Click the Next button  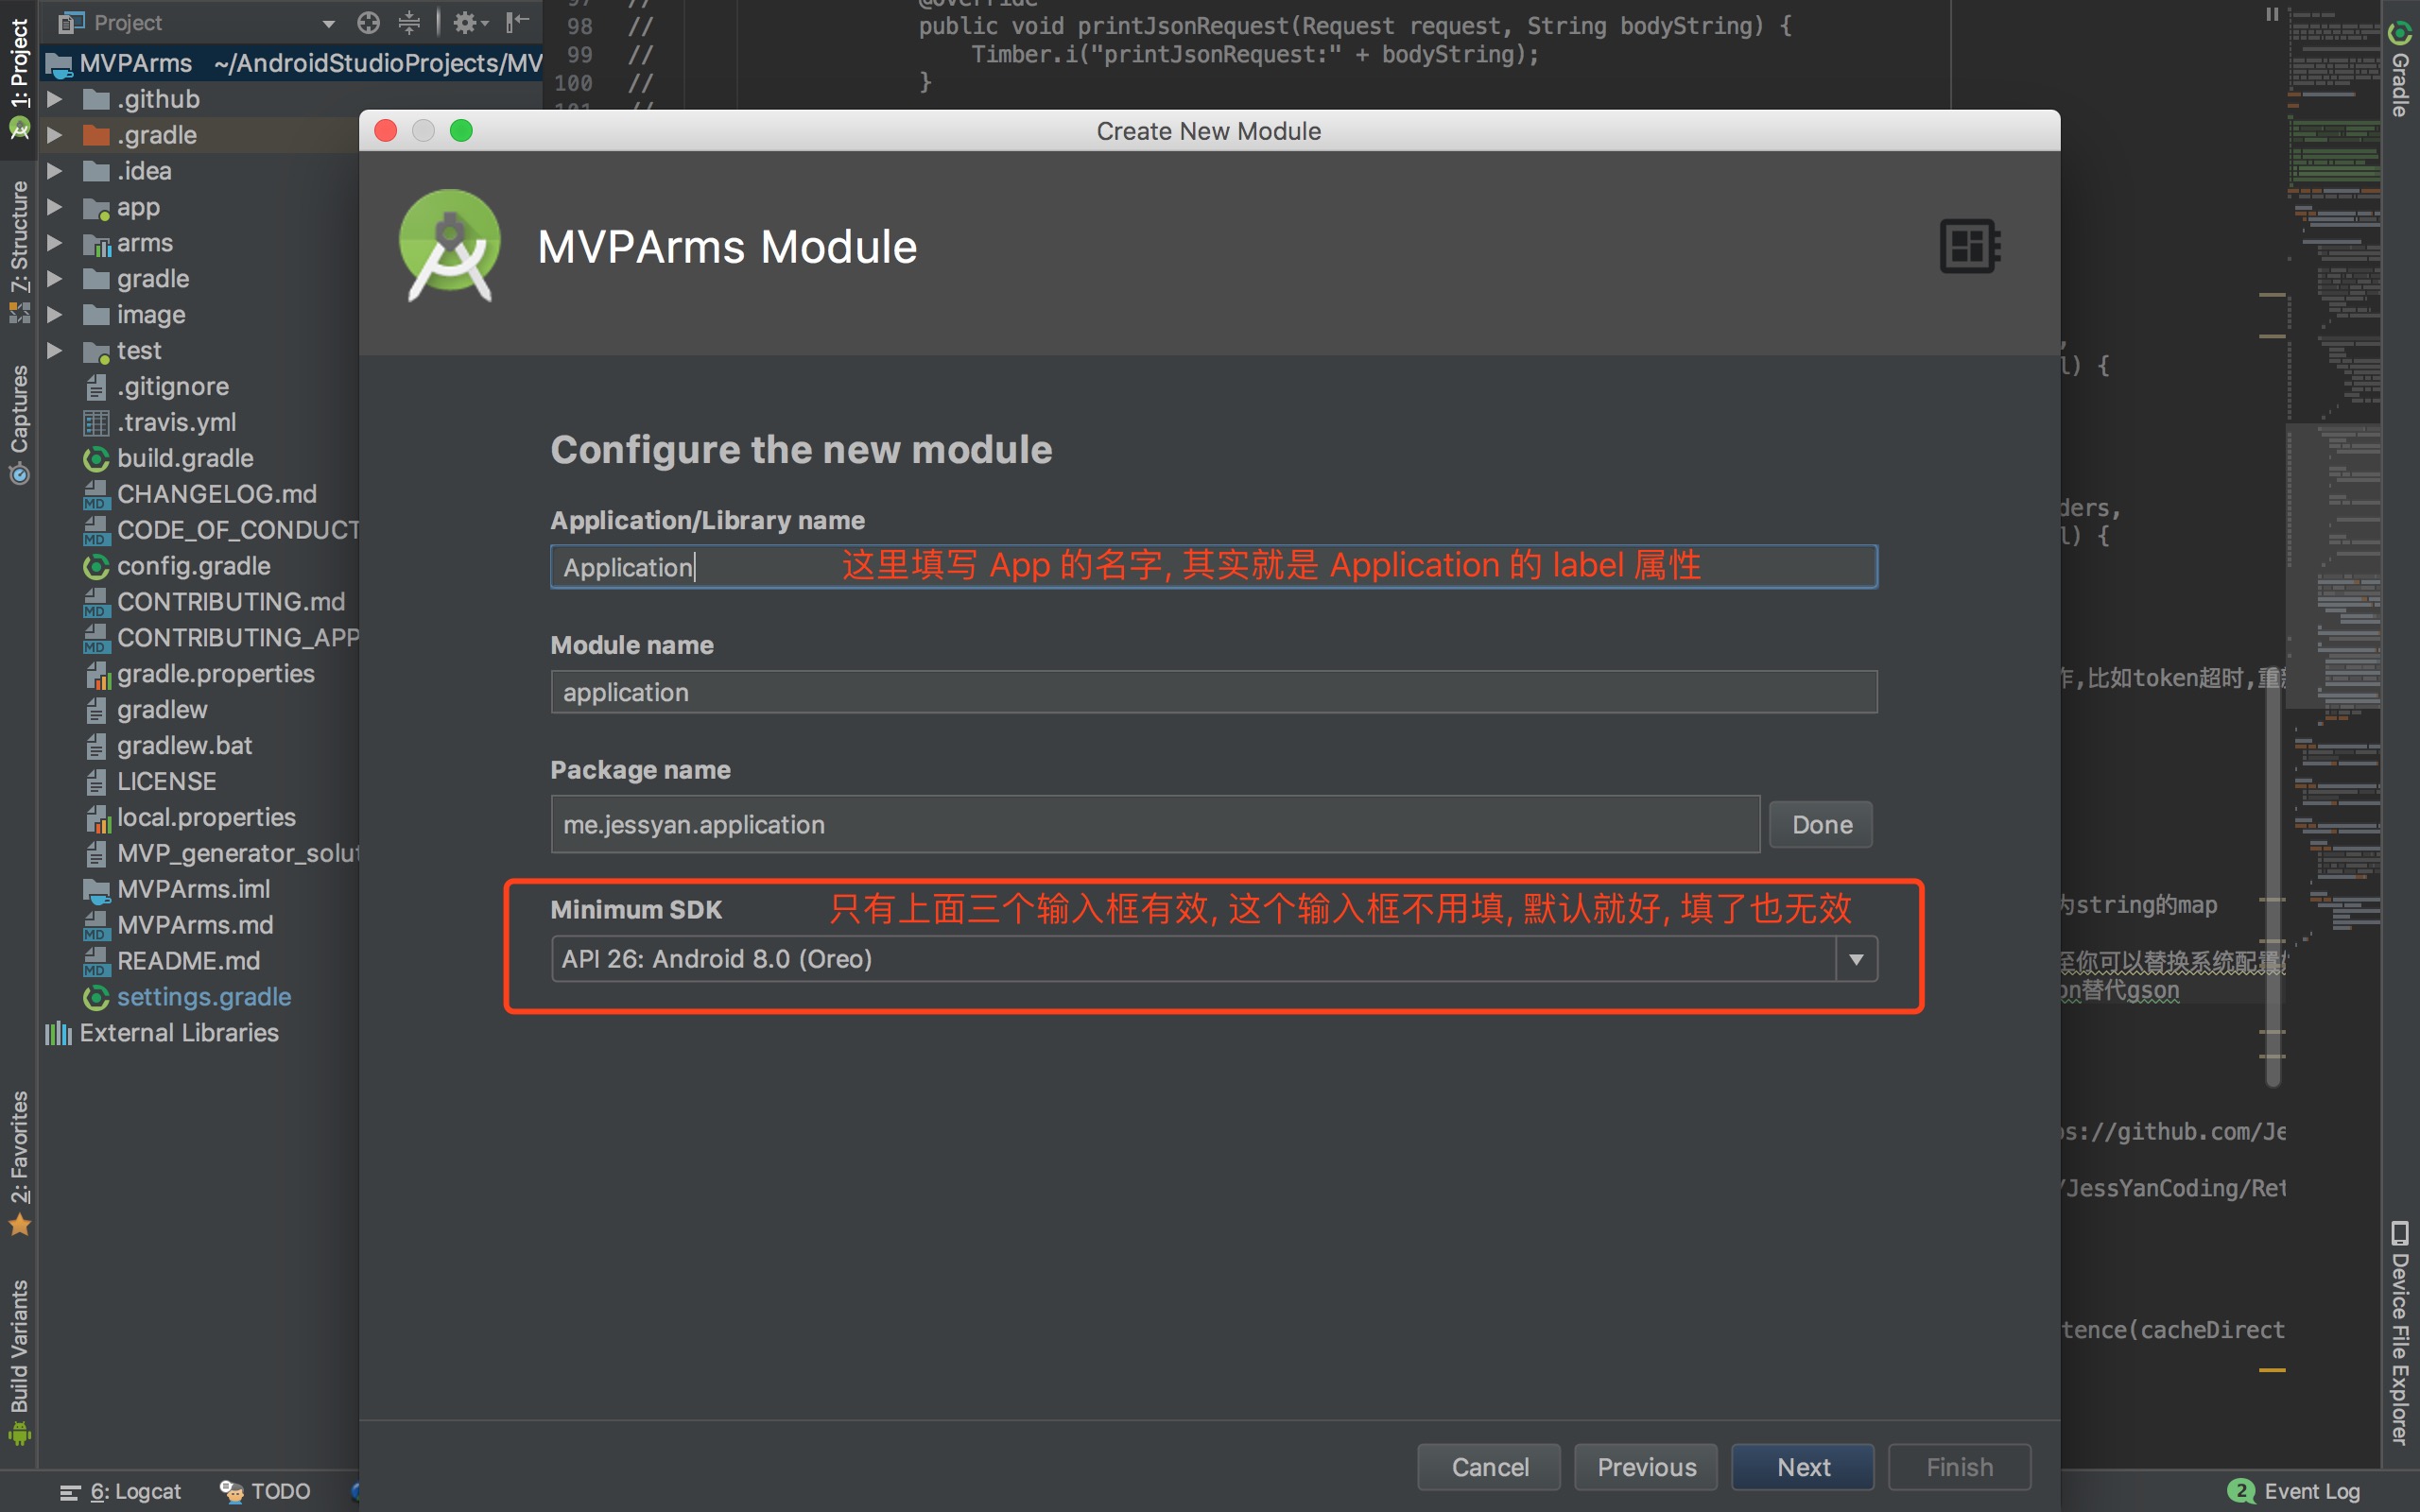pos(1802,1467)
